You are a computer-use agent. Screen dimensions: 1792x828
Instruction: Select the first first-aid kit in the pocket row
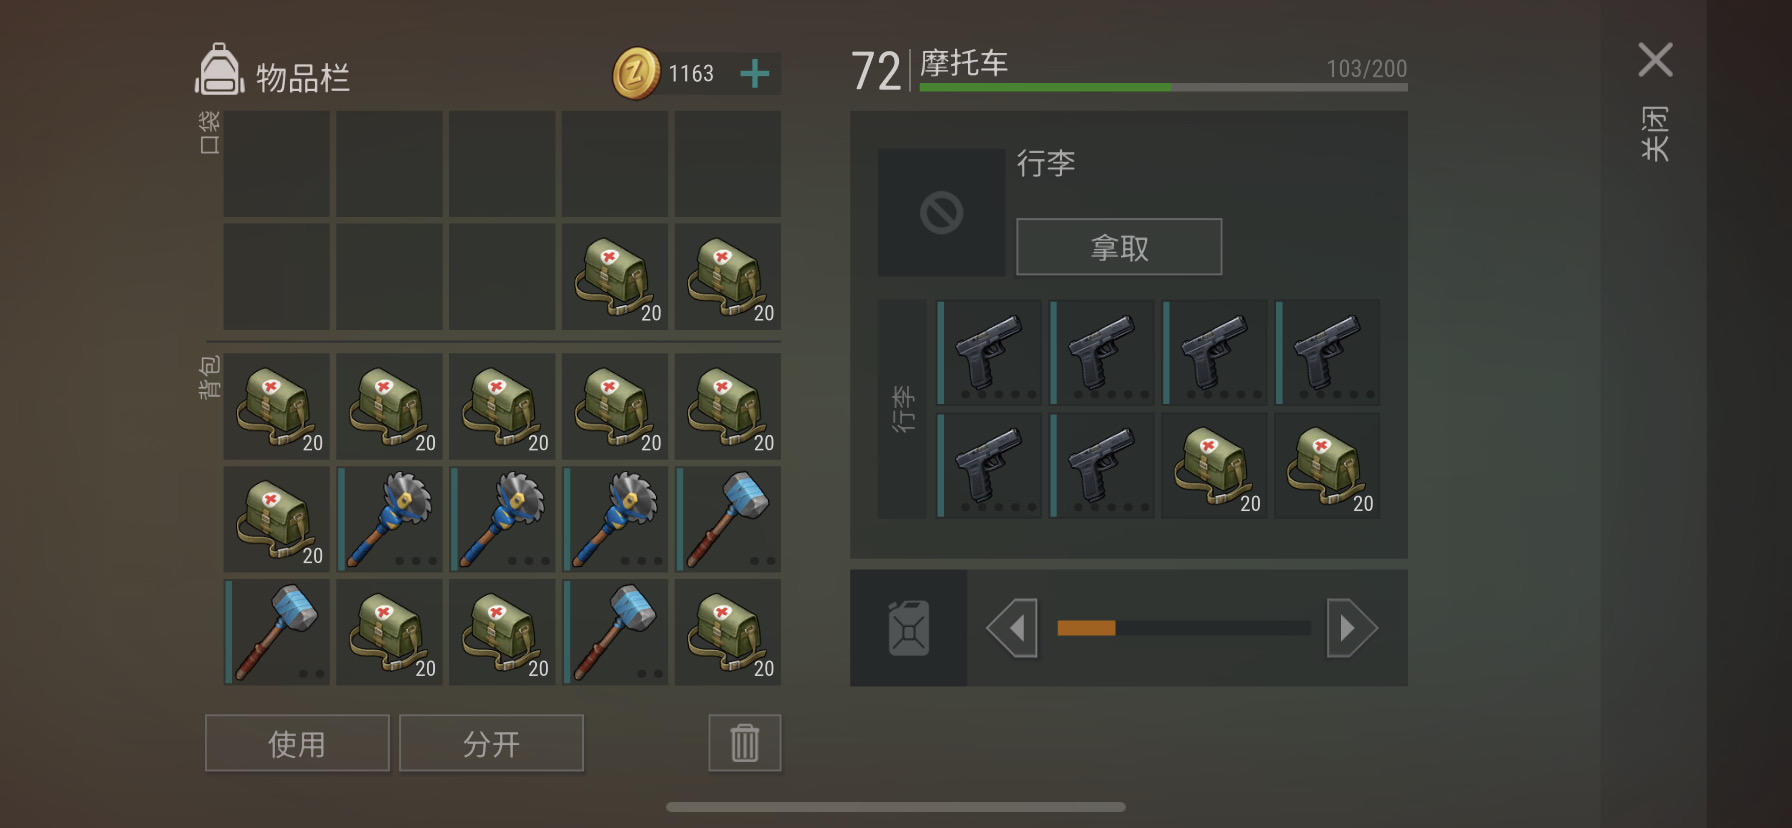615,277
